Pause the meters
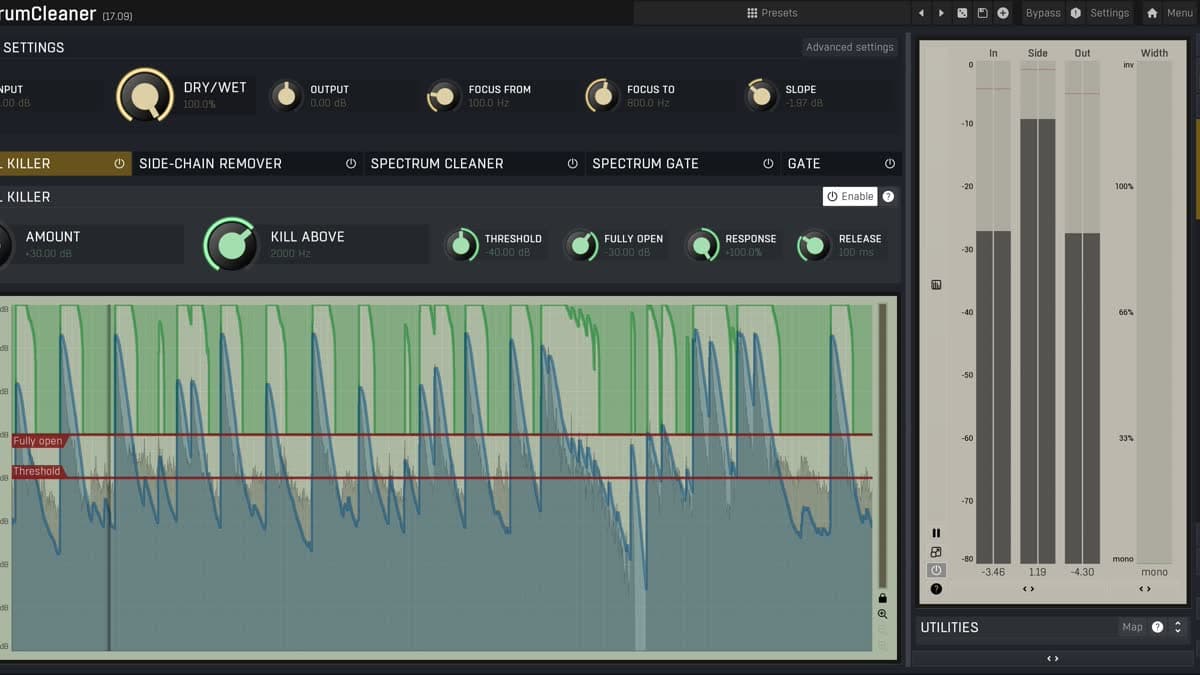Screen dimensions: 1200x675 (936, 533)
